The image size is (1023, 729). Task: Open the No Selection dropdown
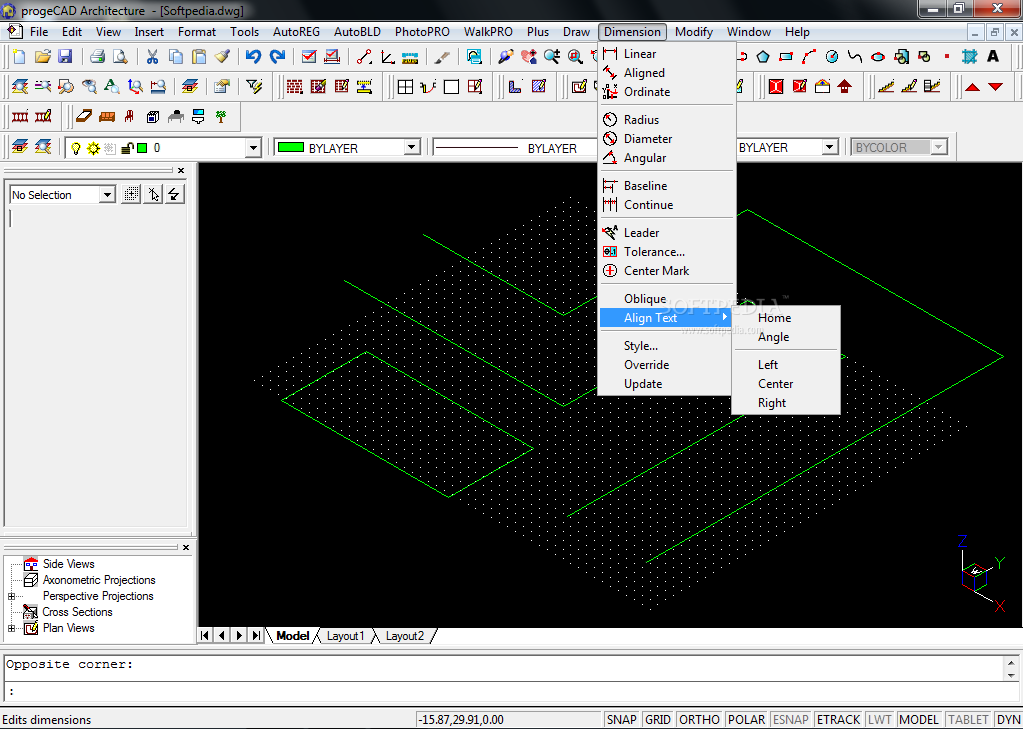[108, 194]
